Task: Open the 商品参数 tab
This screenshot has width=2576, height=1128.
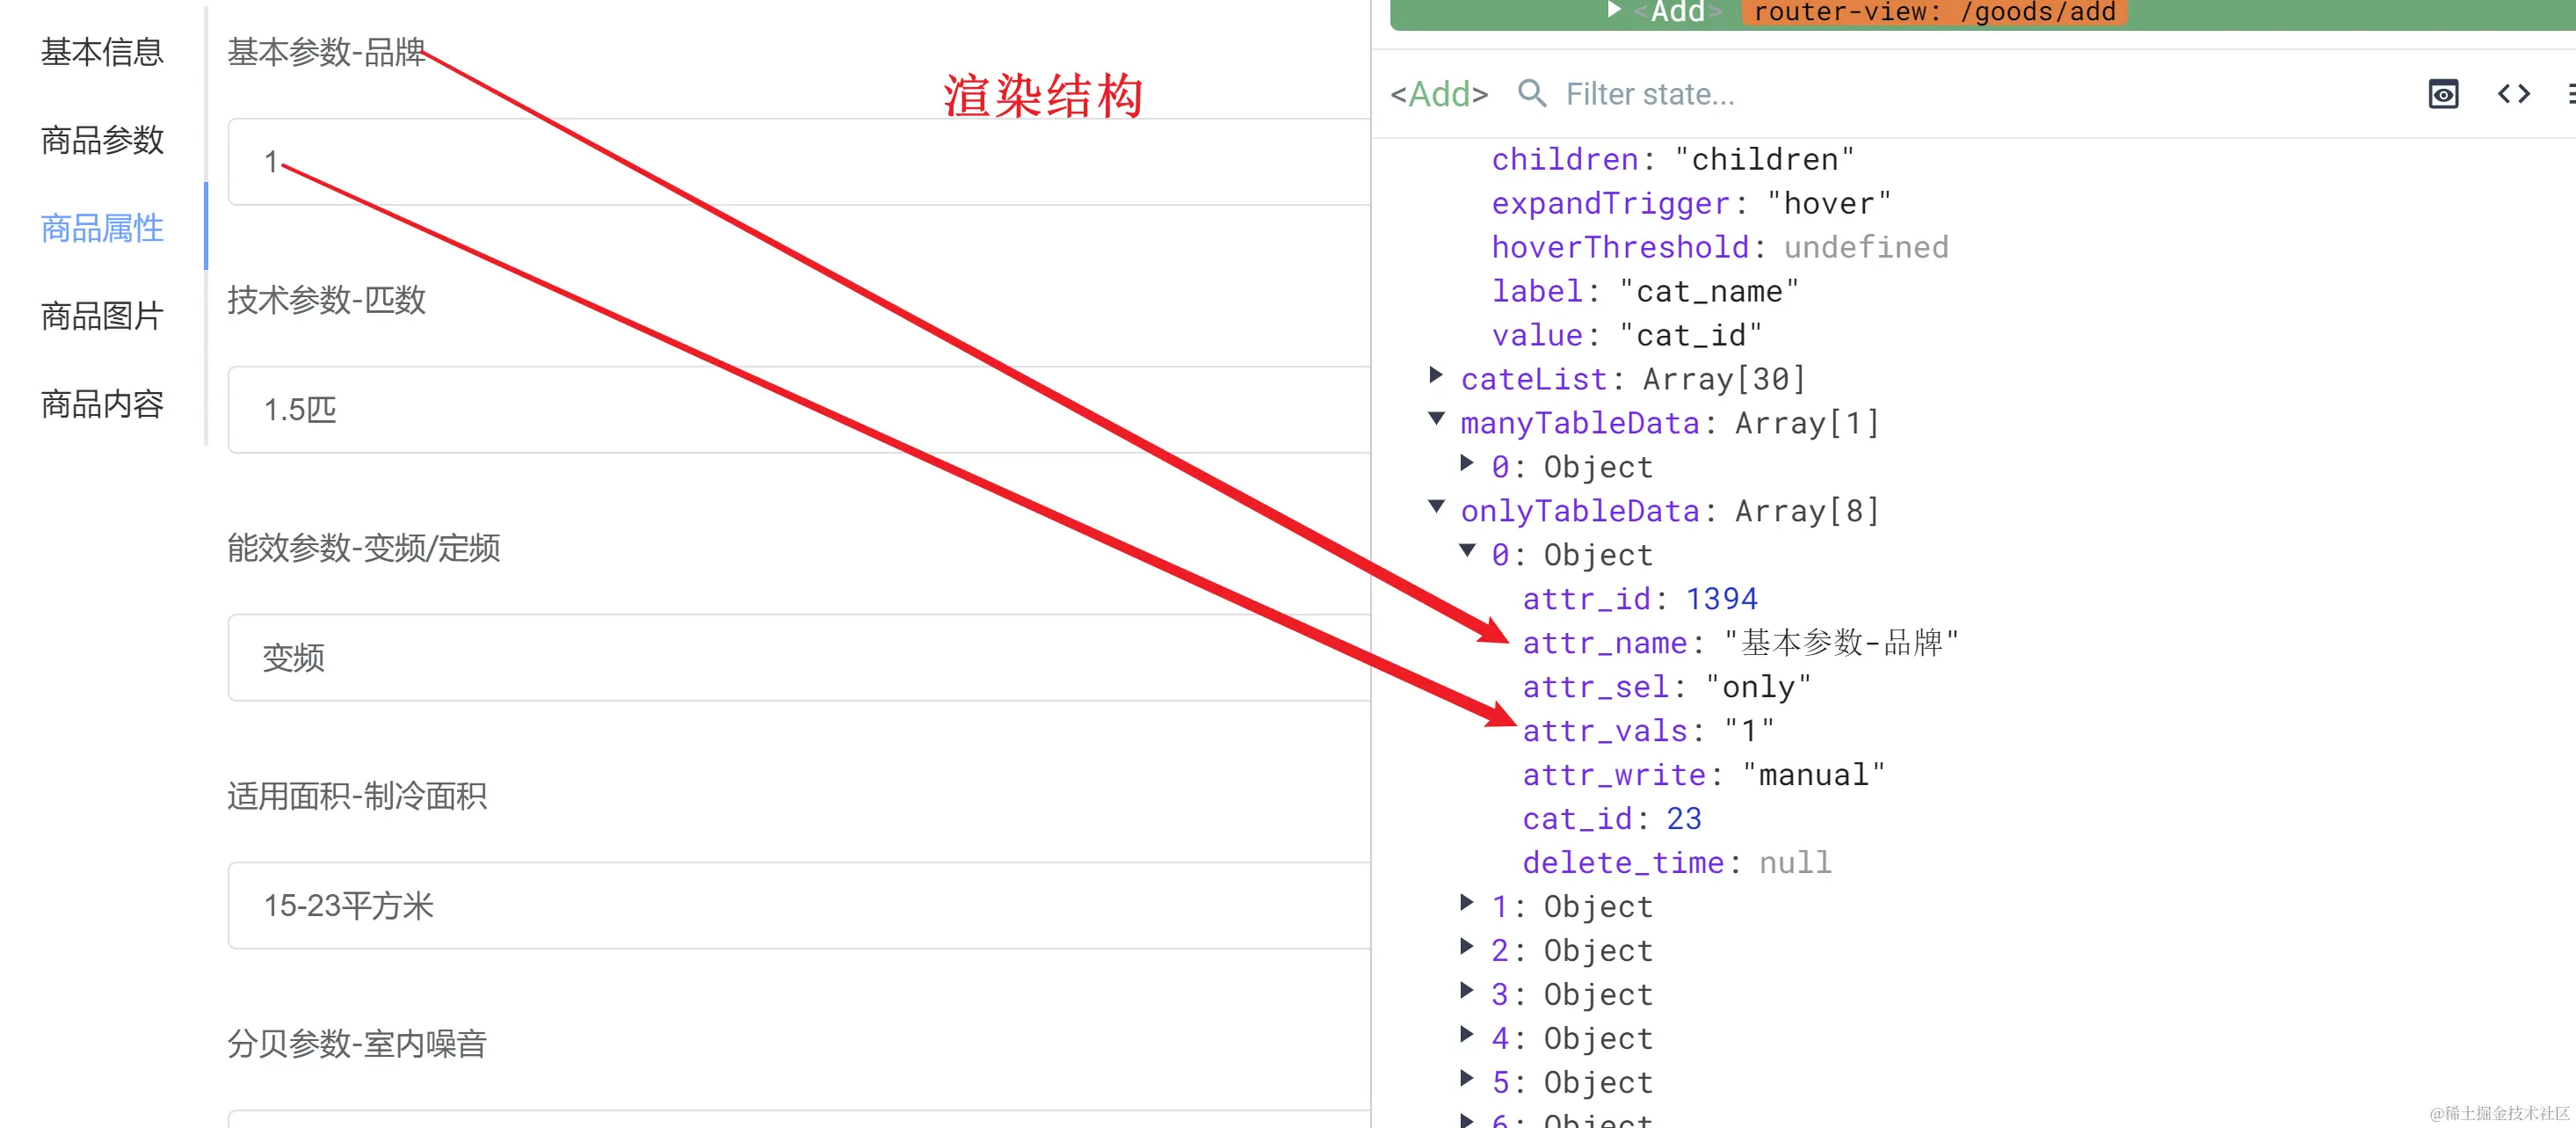Action: (102, 140)
